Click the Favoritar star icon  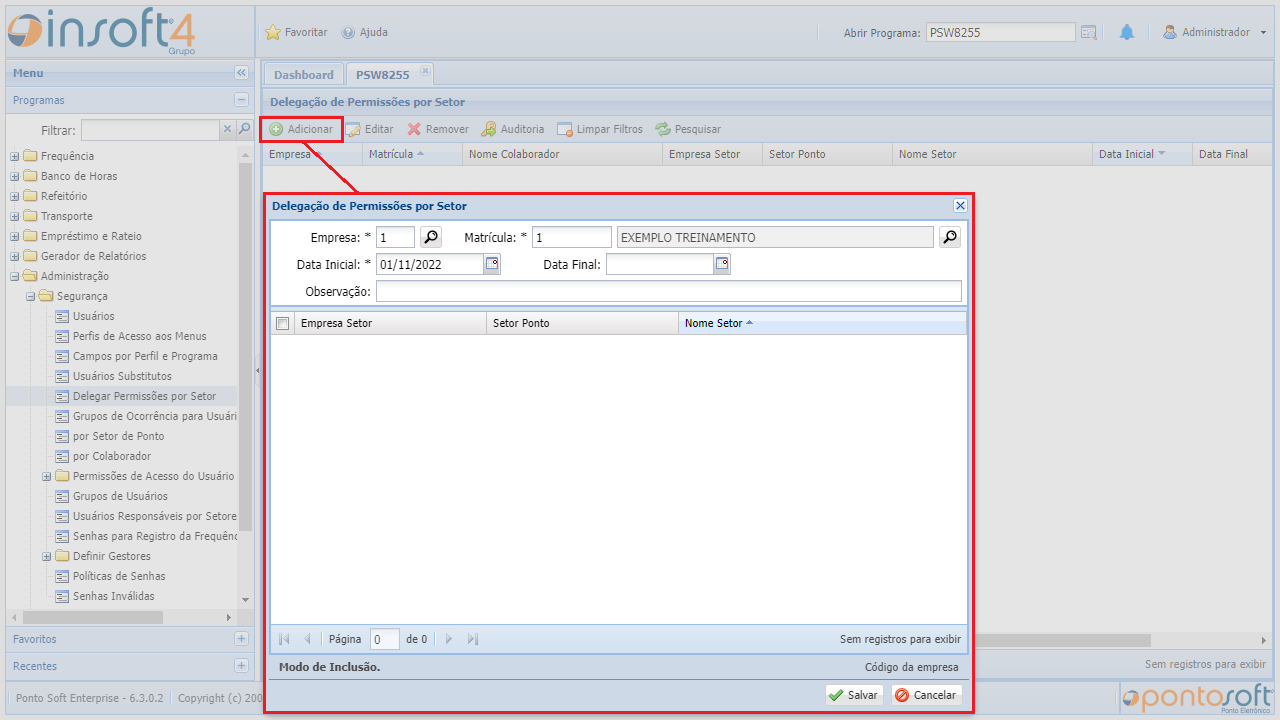[273, 32]
